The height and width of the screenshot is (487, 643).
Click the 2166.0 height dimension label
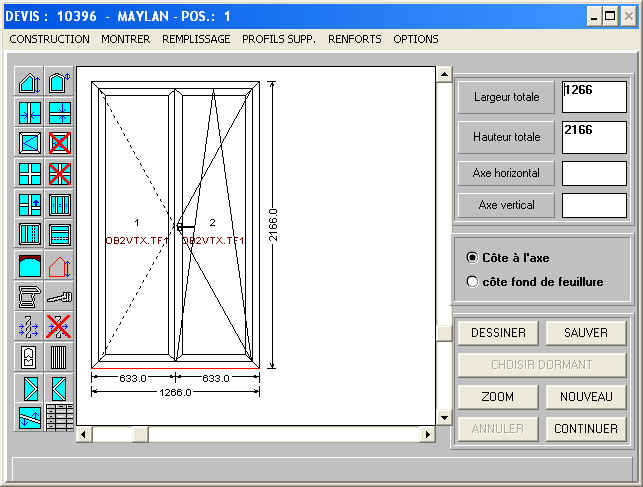tap(273, 225)
